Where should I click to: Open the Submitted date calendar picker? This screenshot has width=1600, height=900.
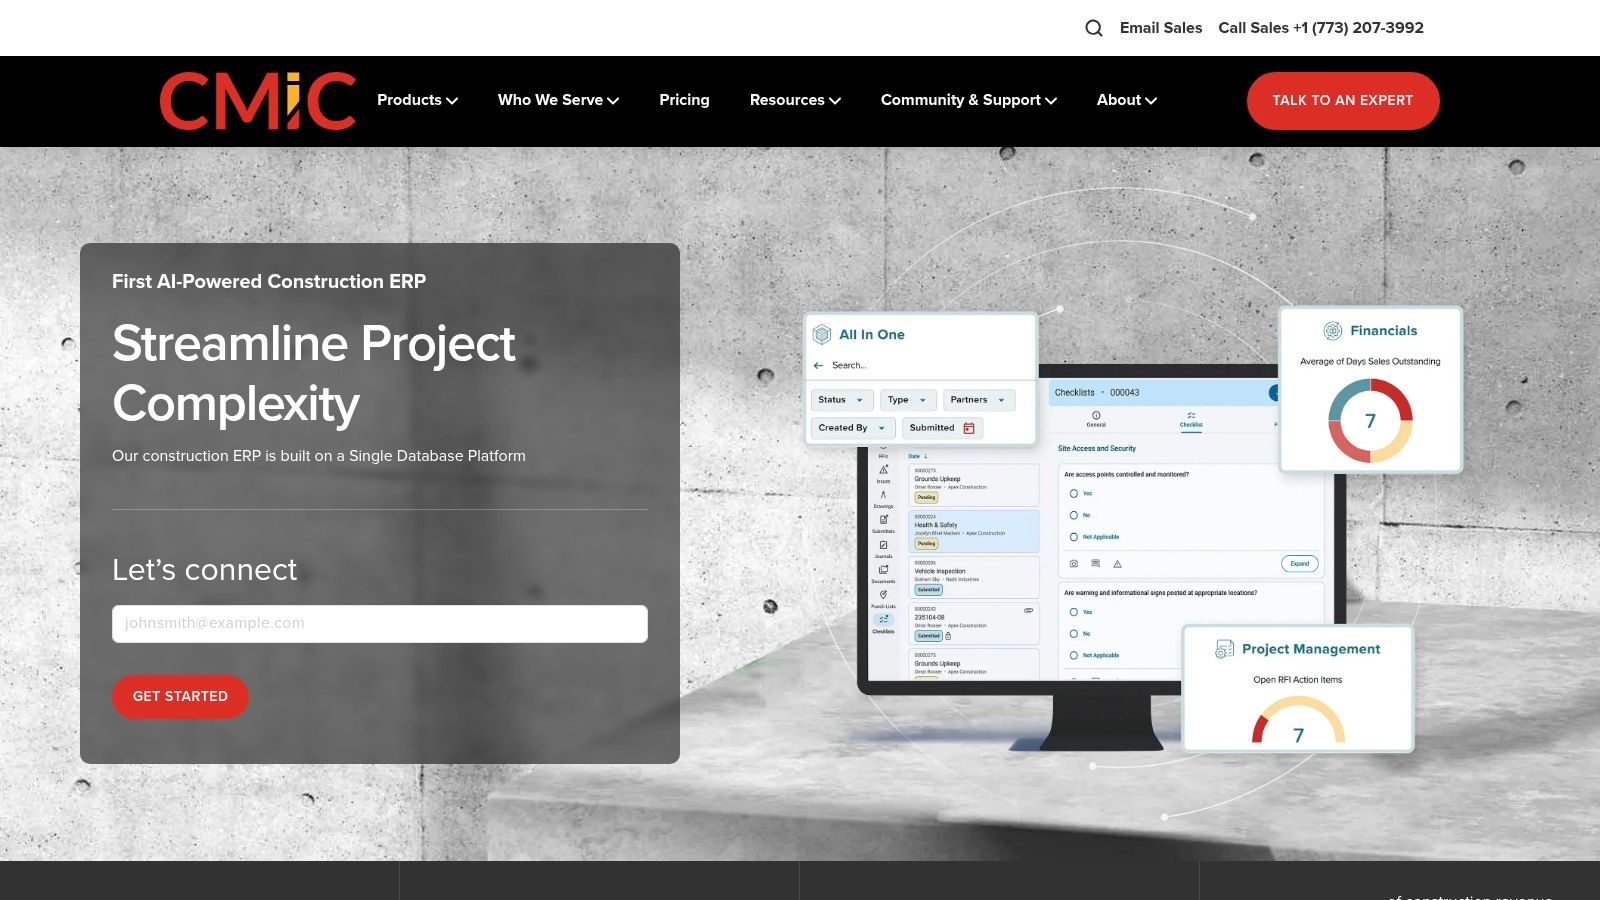[x=969, y=427]
